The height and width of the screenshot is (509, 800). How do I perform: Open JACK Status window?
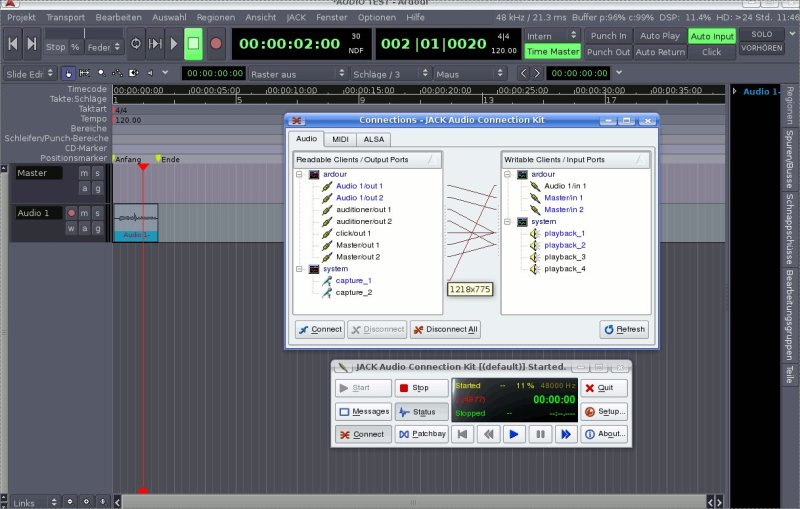[x=421, y=412]
